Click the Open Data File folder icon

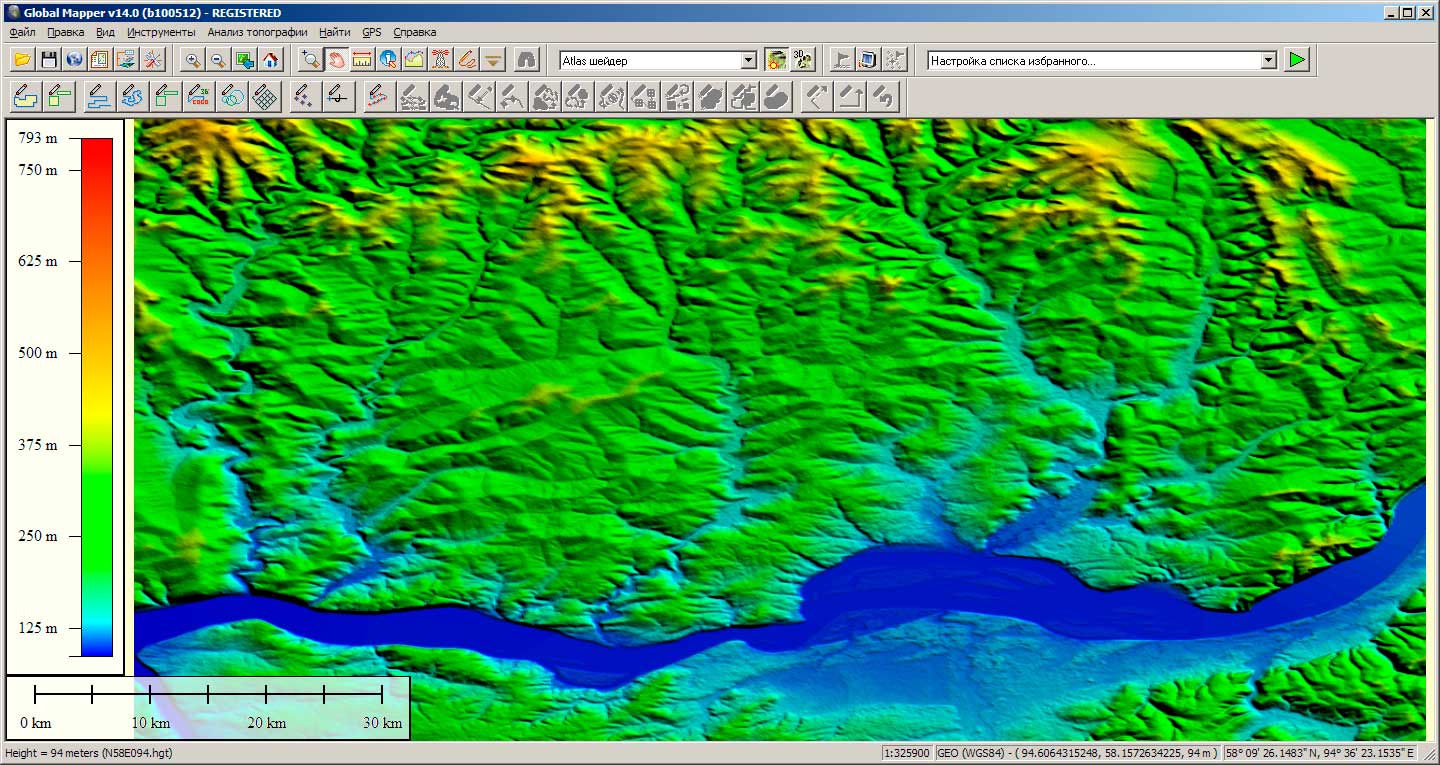[22, 60]
